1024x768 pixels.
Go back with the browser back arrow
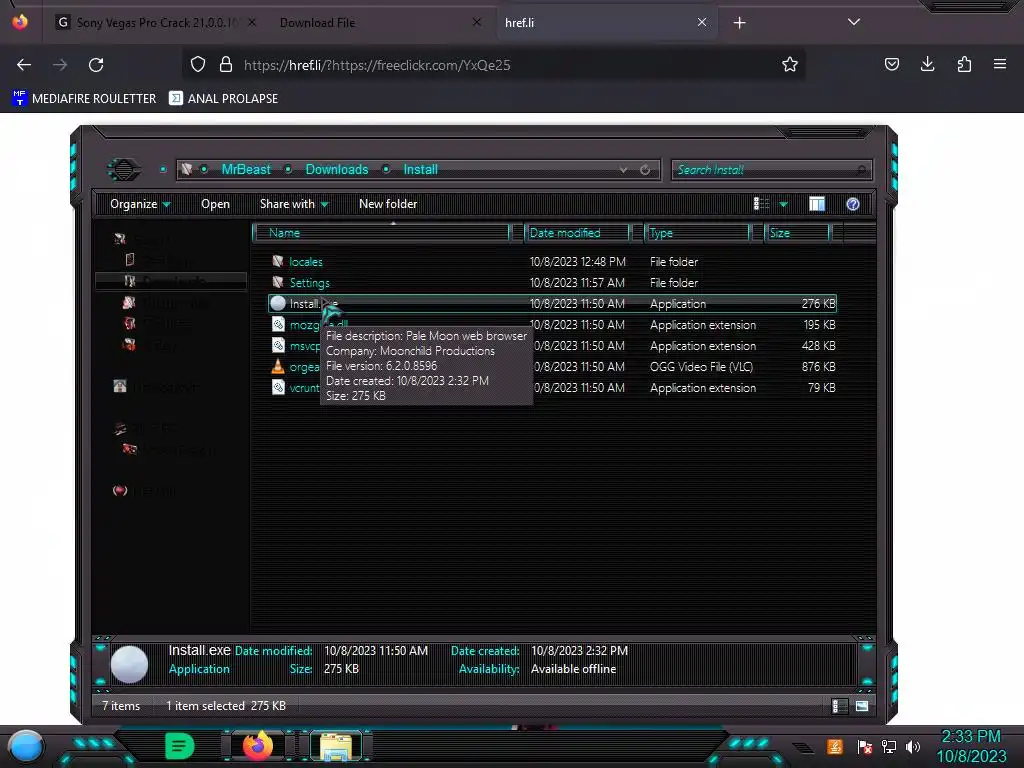pyautogui.click(x=24, y=65)
